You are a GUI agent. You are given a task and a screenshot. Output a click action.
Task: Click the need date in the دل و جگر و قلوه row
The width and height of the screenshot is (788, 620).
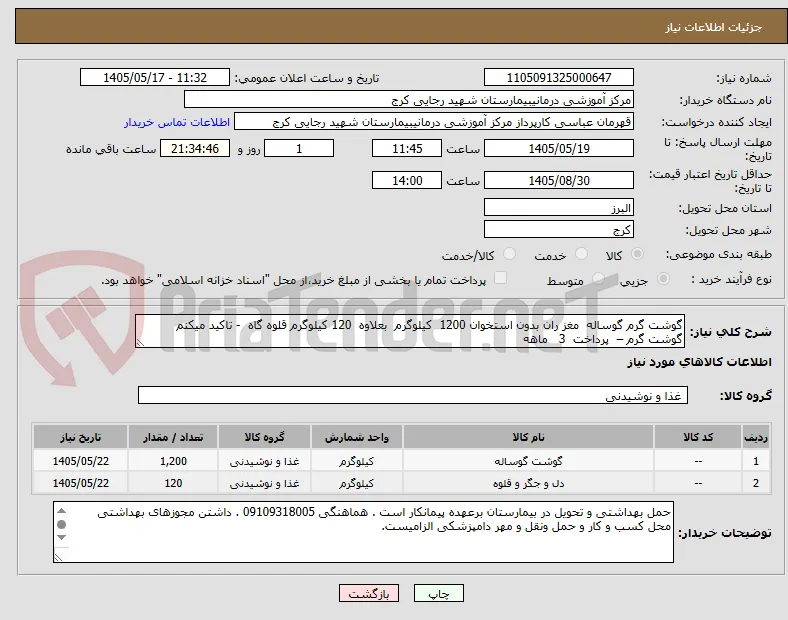pos(80,483)
